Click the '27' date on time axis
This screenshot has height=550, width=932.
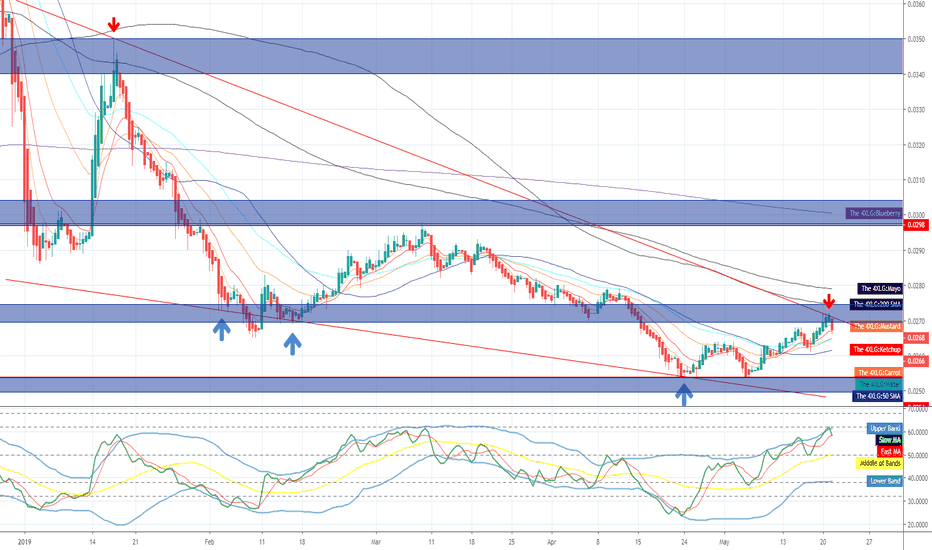click(870, 542)
